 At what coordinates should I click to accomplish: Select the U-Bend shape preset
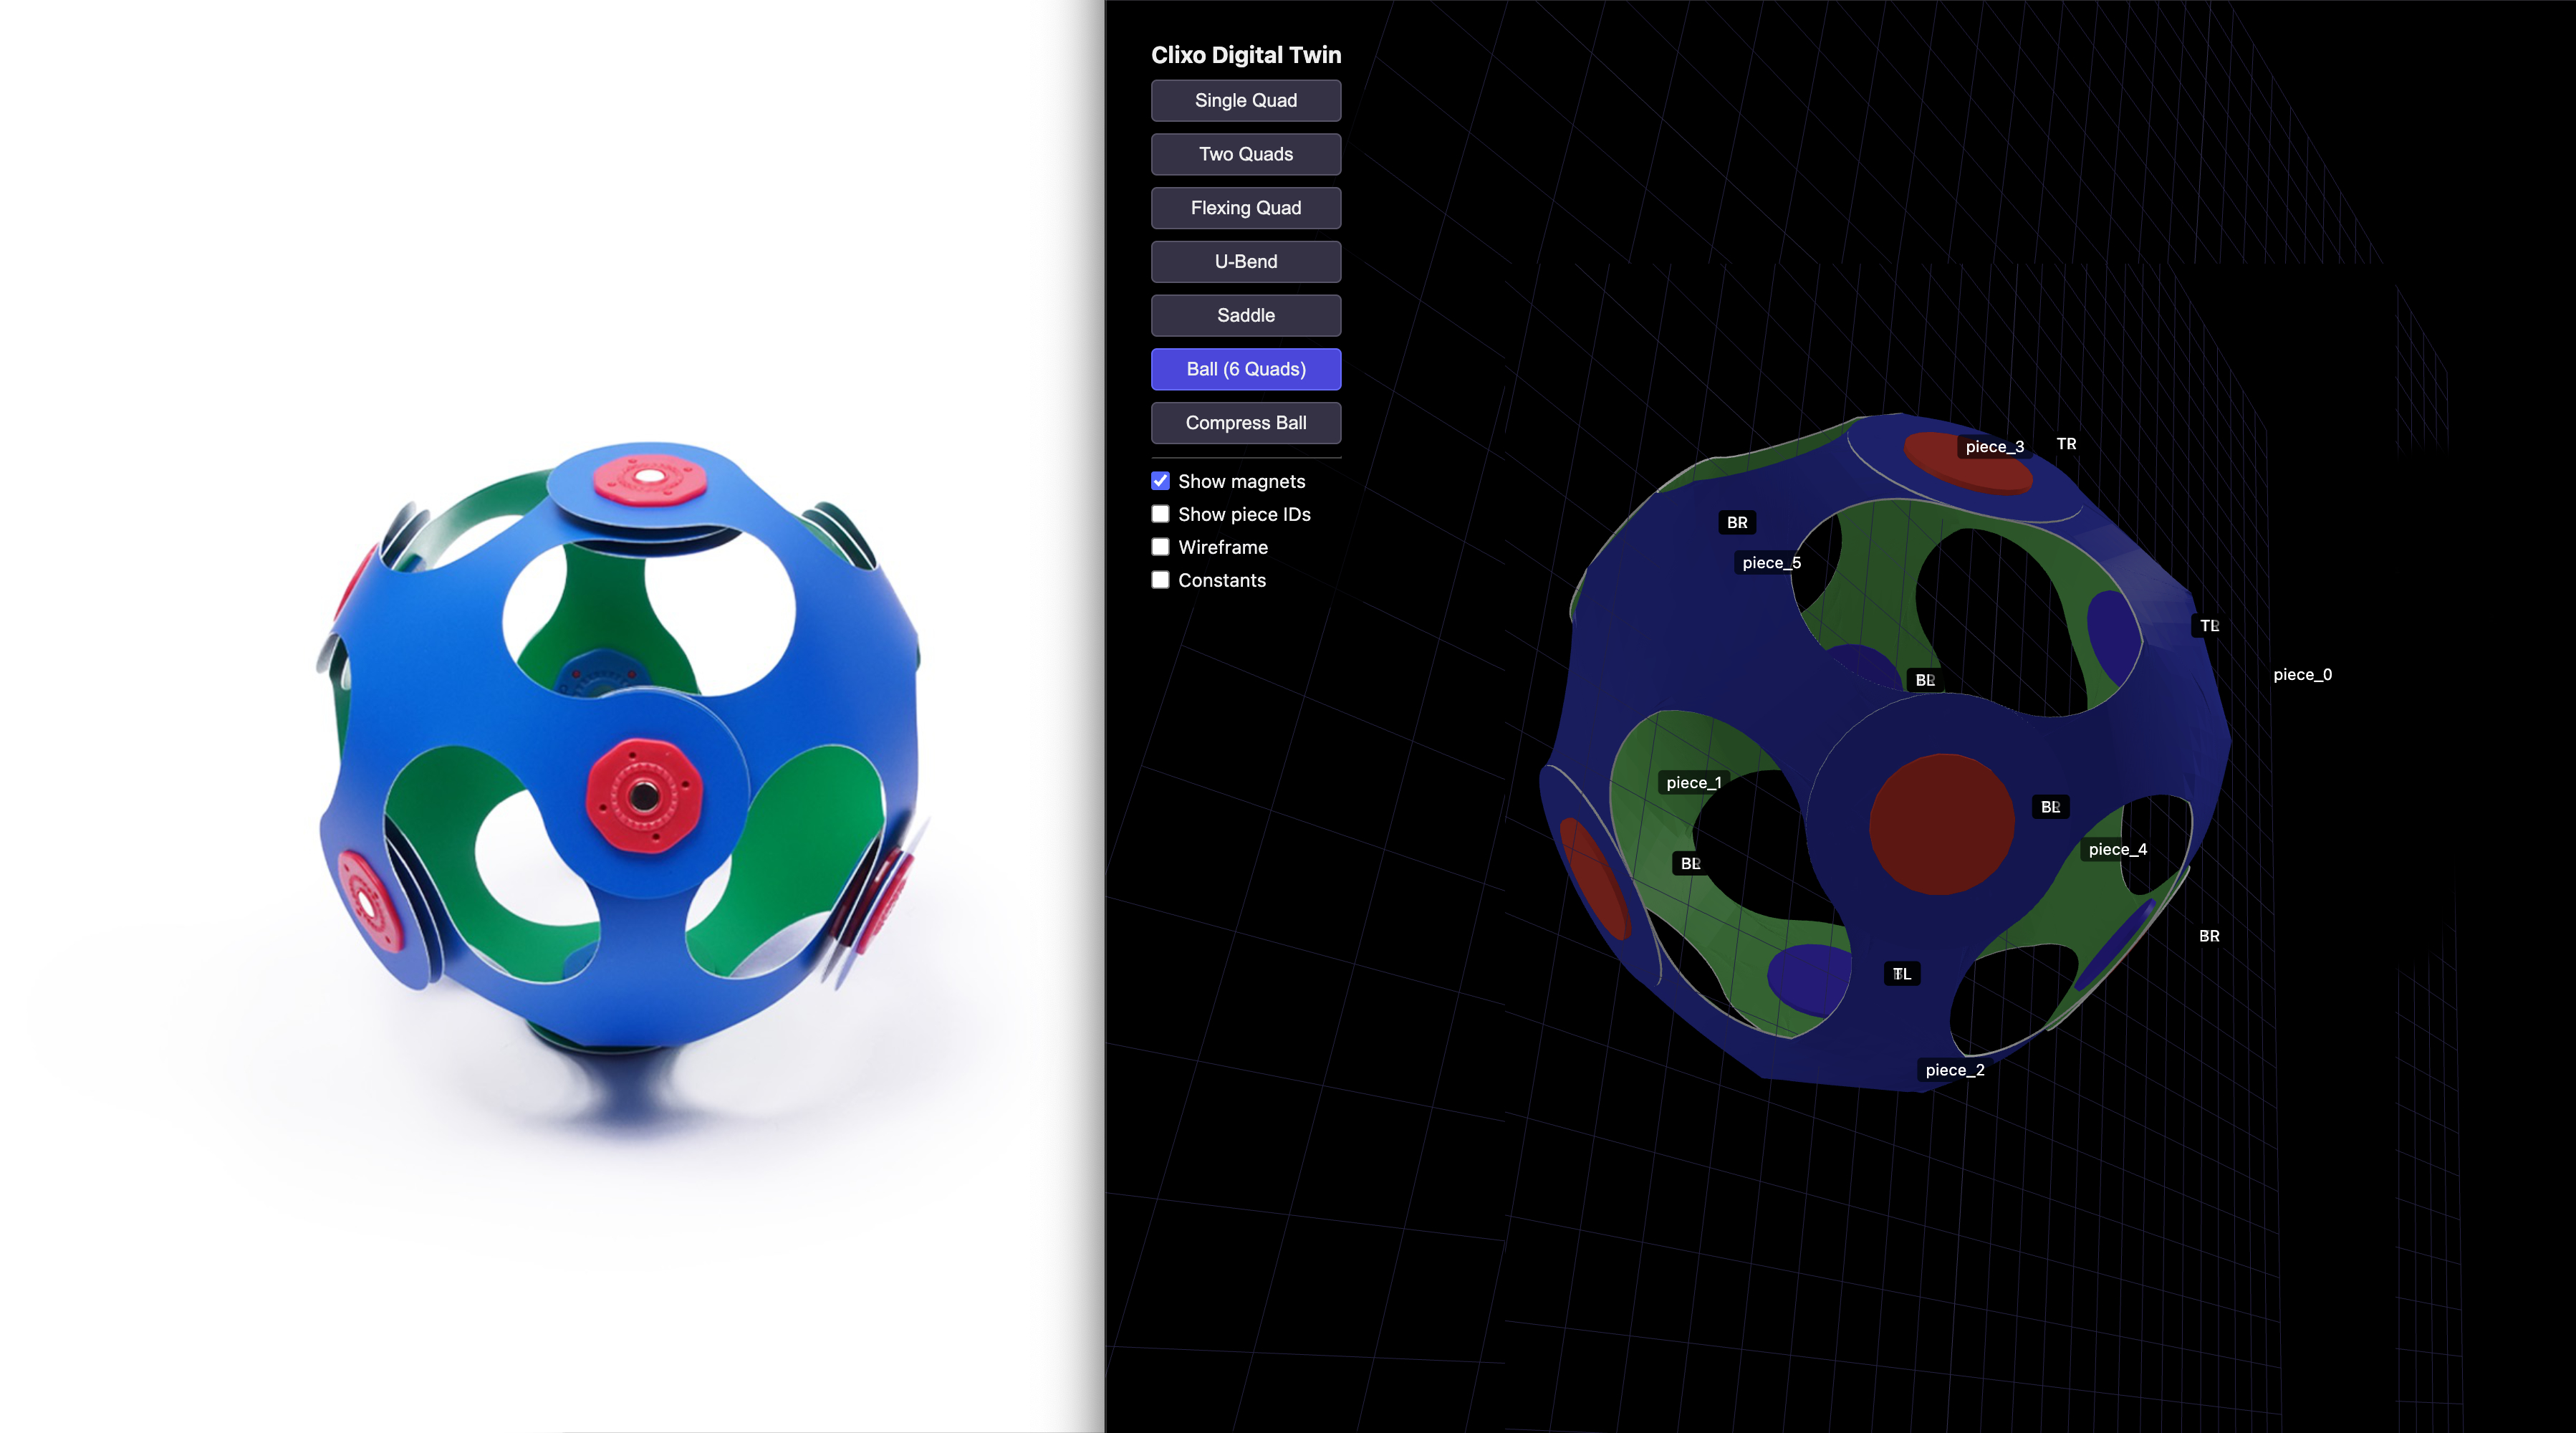[x=1246, y=261]
